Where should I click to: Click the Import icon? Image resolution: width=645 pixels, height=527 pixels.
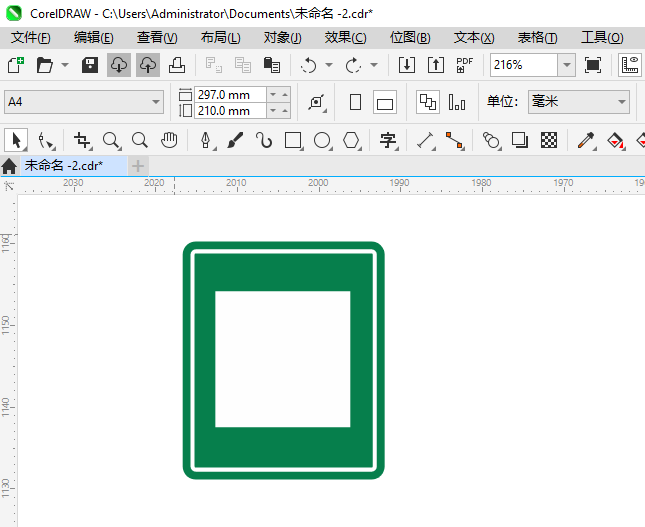coord(407,65)
